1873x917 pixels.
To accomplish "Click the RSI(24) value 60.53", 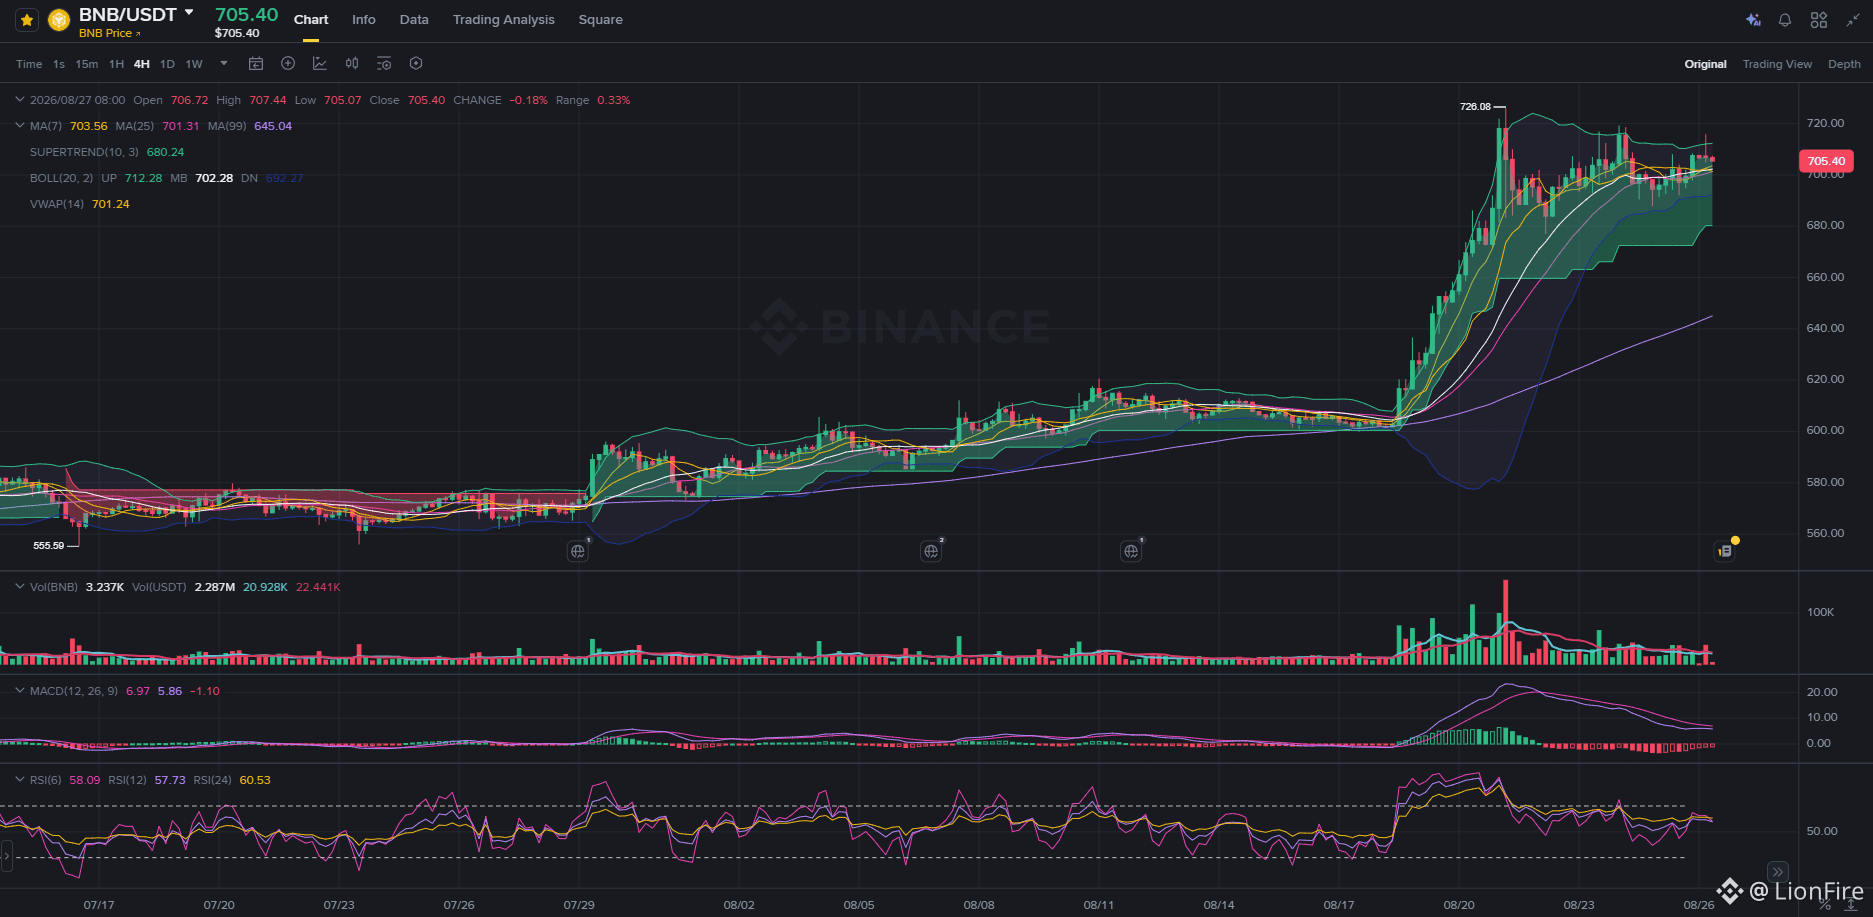I will [255, 780].
